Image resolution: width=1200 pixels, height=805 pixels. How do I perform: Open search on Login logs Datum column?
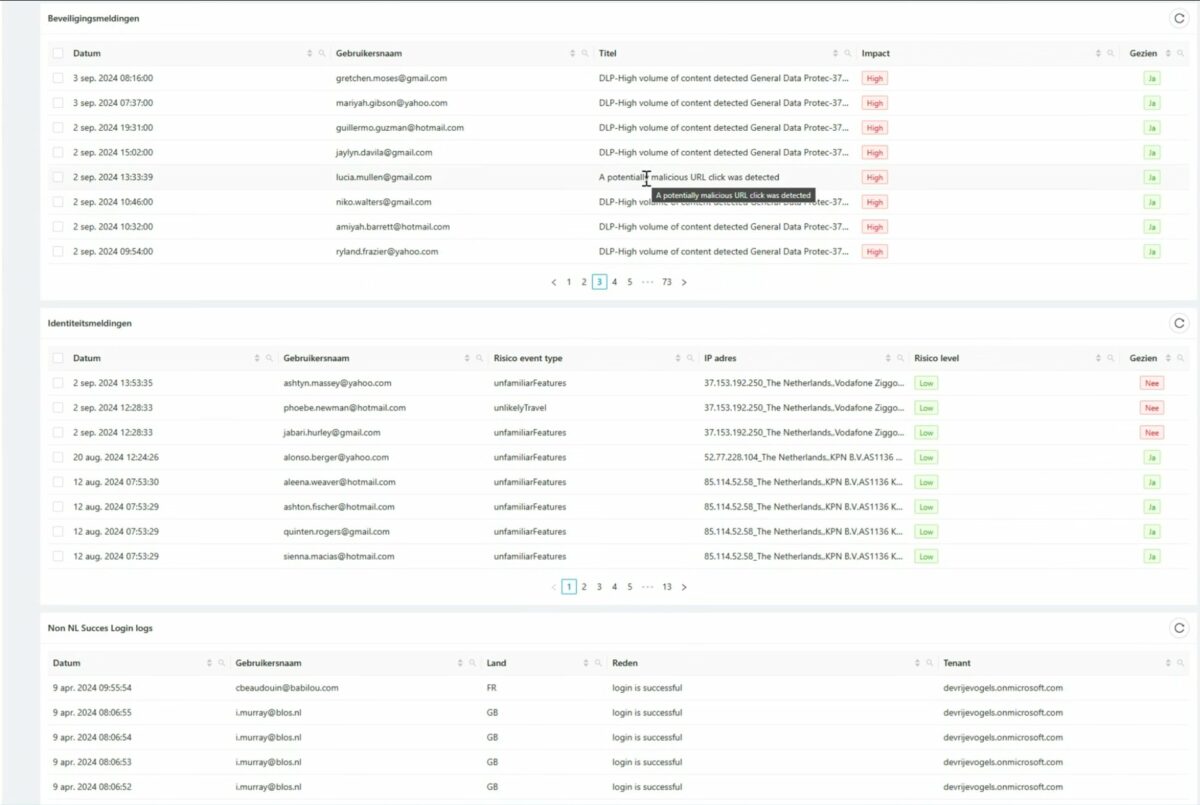coord(222,663)
